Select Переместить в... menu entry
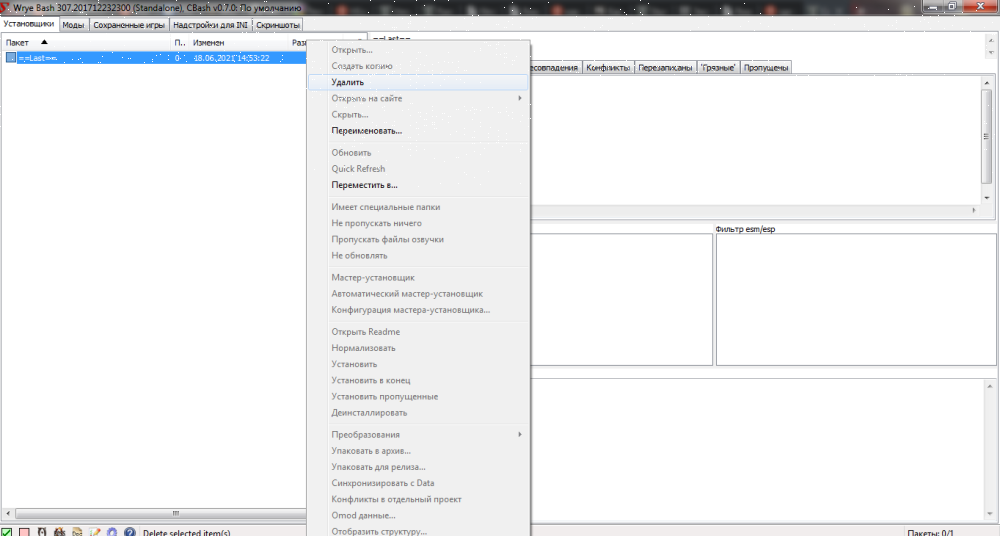The width and height of the screenshot is (1000, 536). pyautogui.click(x=418, y=185)
